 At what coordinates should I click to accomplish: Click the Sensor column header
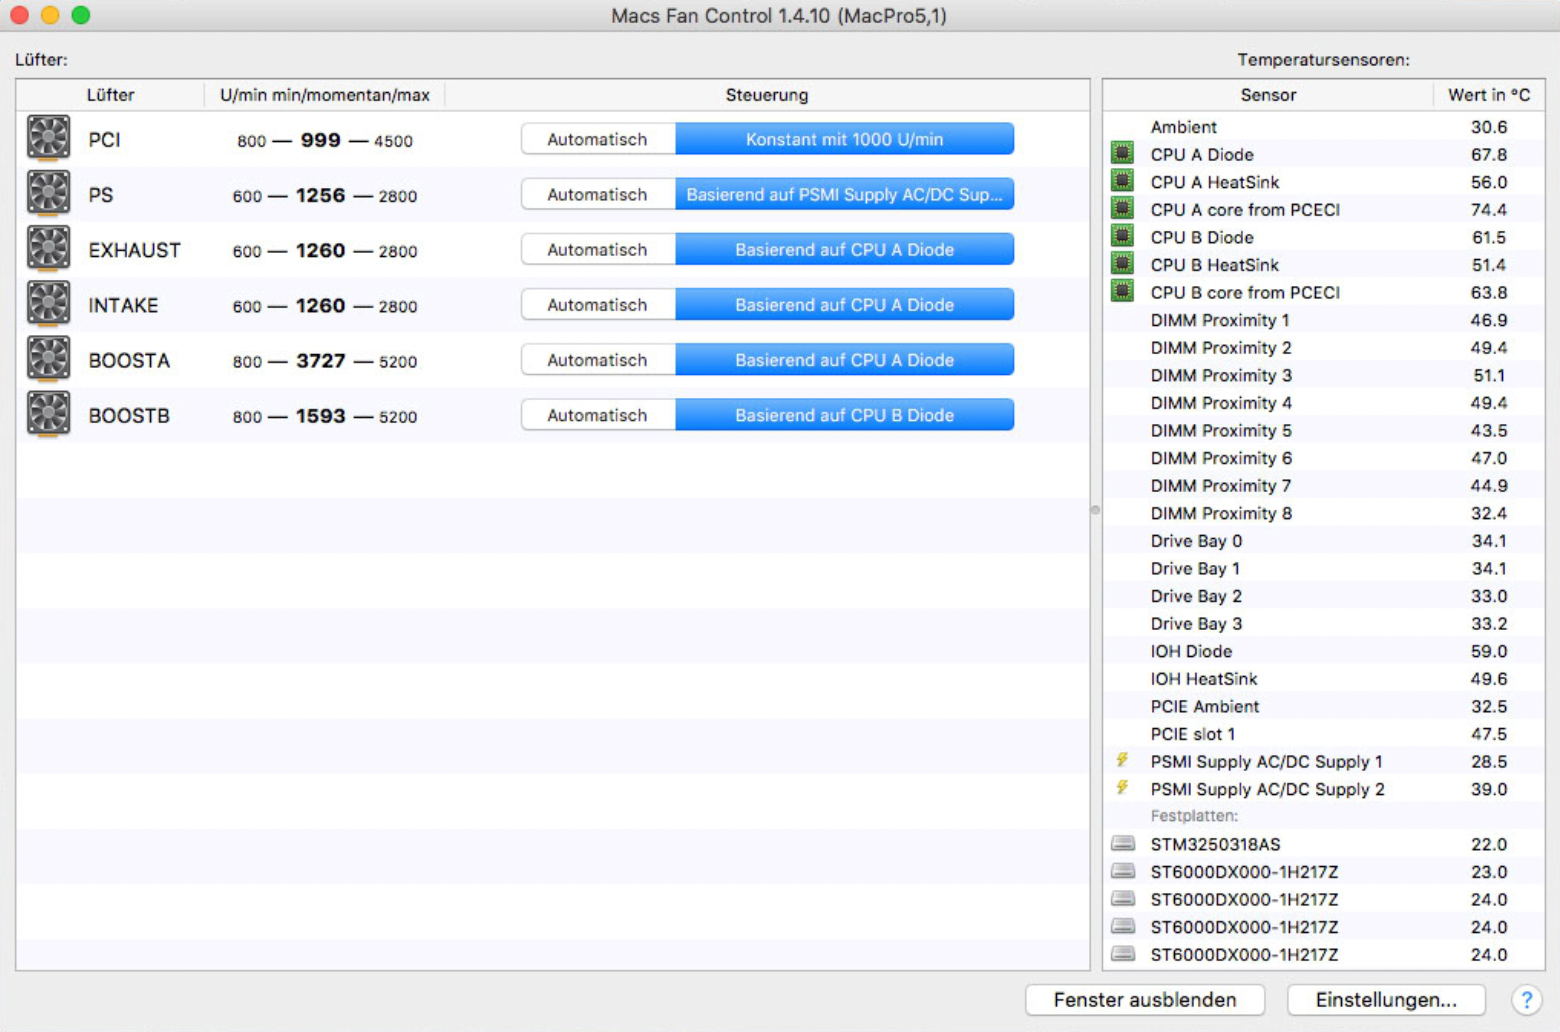pyautogui.click(x=1268, y=95)
